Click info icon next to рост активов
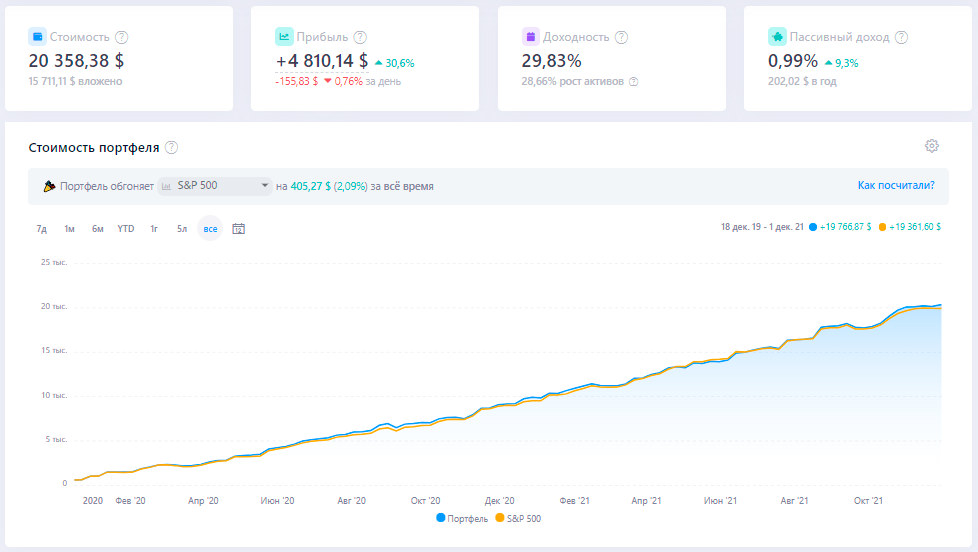 coord(633,81)
